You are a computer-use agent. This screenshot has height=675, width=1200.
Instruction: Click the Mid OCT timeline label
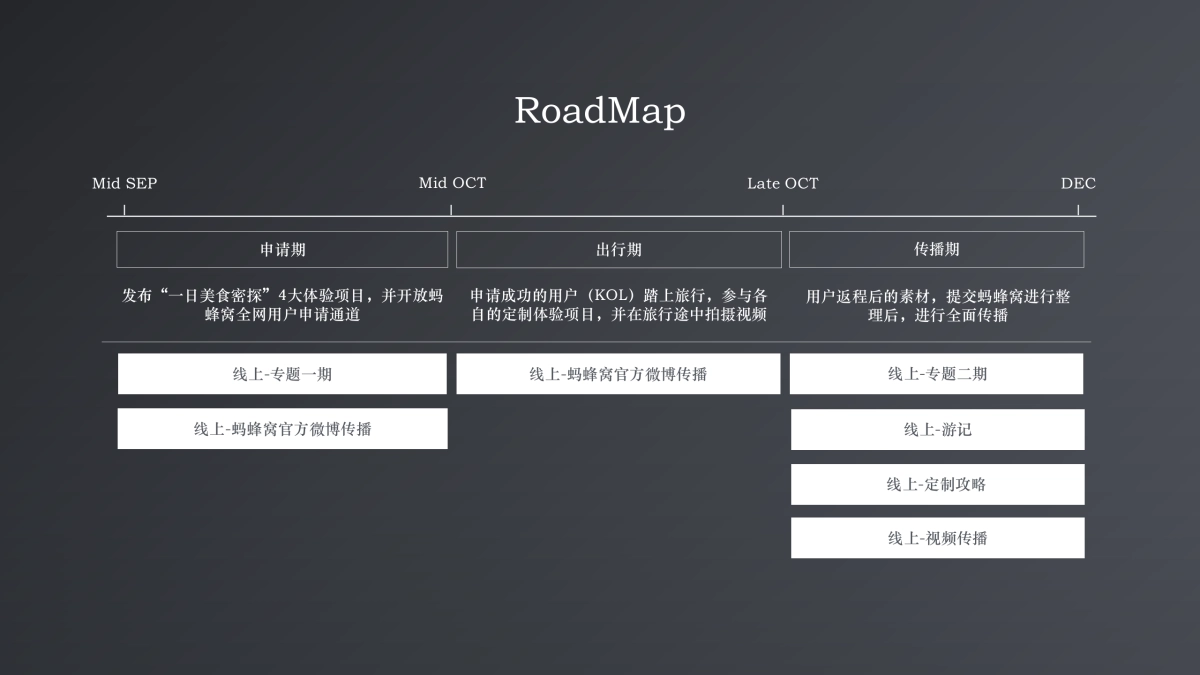(451, 183)
